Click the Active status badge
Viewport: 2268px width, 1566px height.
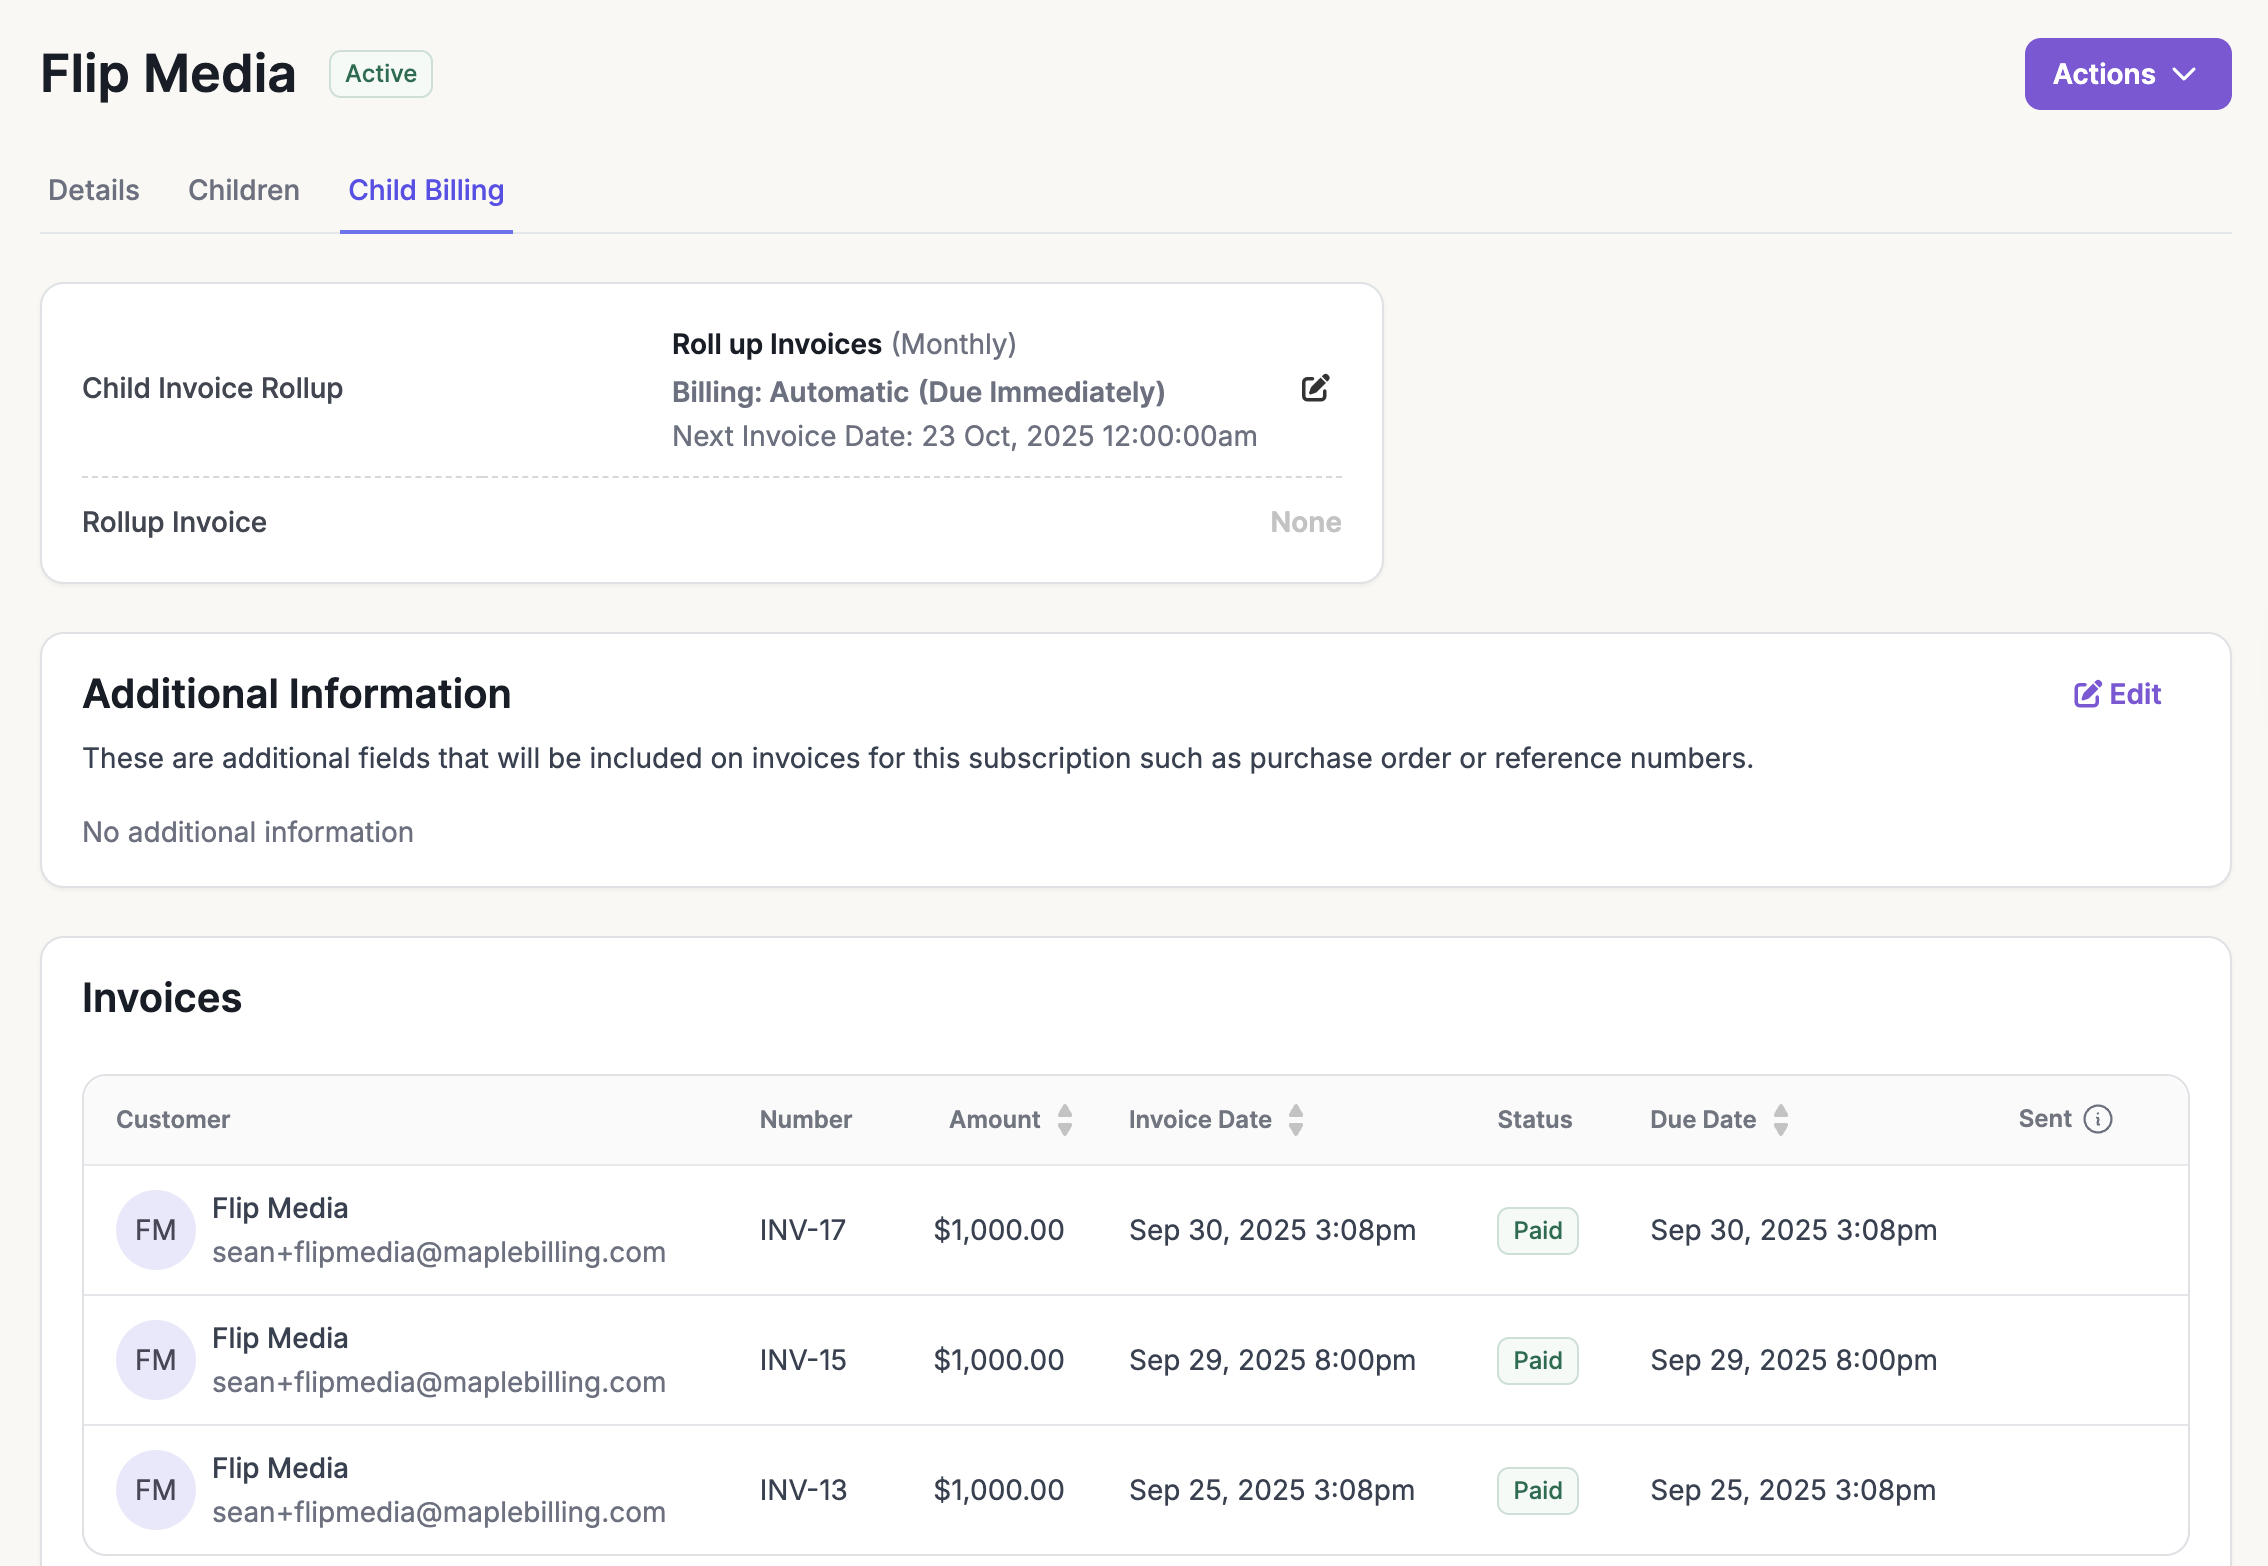(380, 74)
